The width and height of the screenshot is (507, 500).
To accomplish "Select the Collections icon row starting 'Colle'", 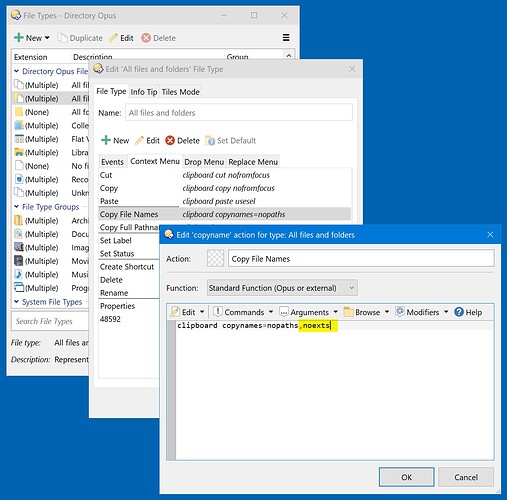I will (51, 126).
